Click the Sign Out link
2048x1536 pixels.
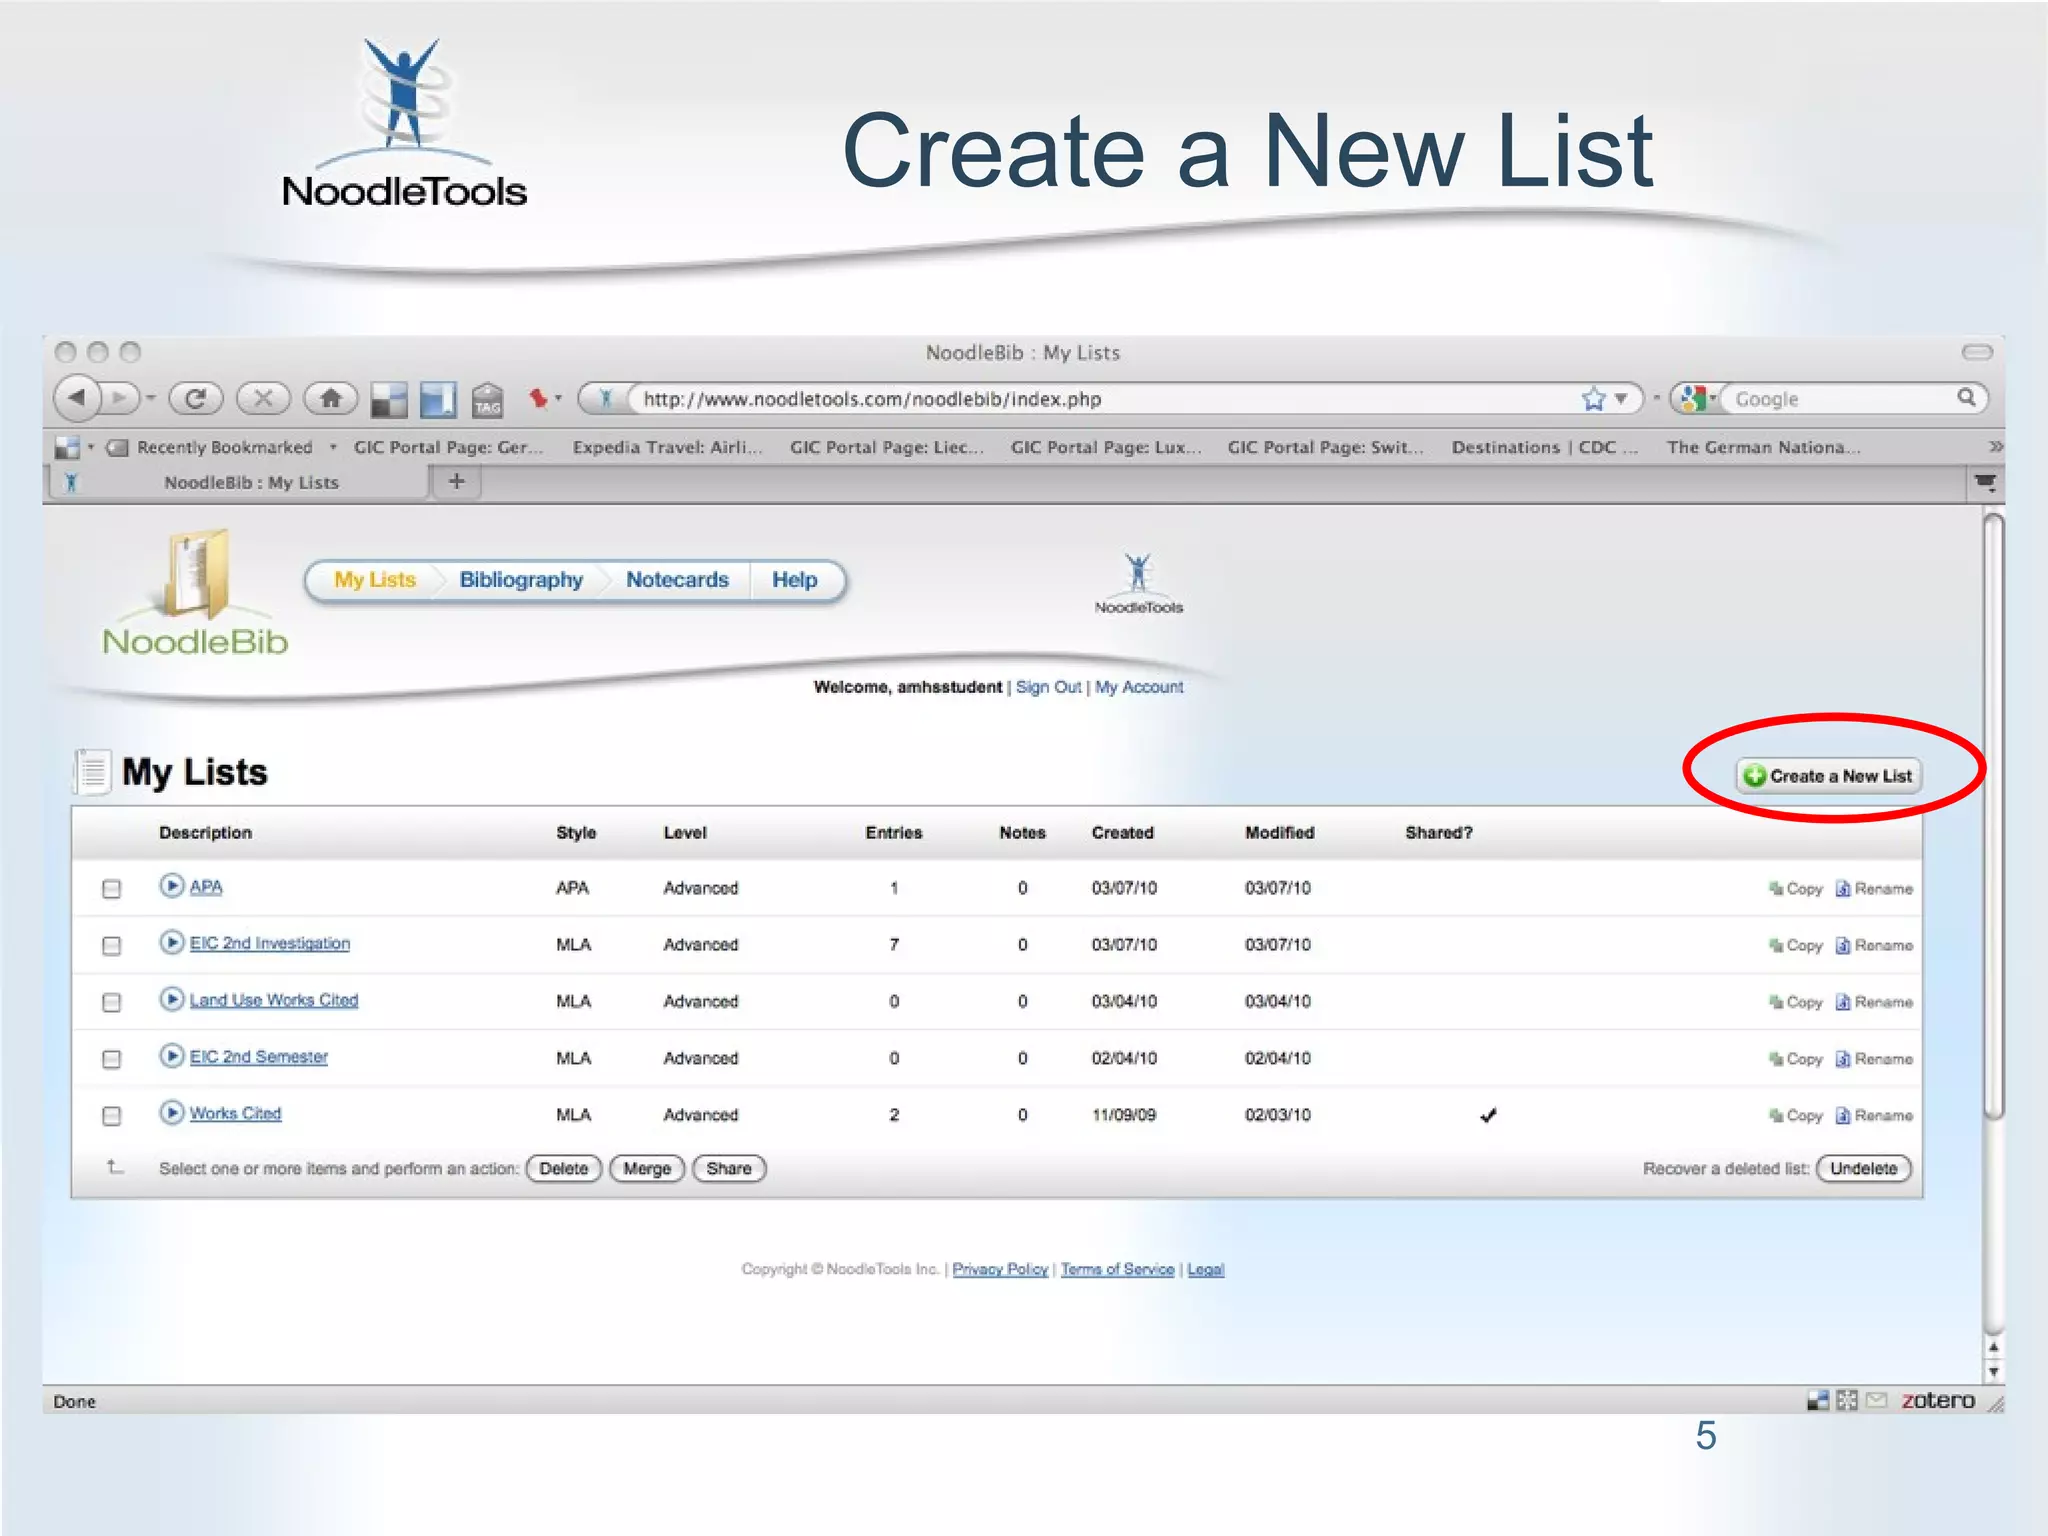click(1048, 687)
